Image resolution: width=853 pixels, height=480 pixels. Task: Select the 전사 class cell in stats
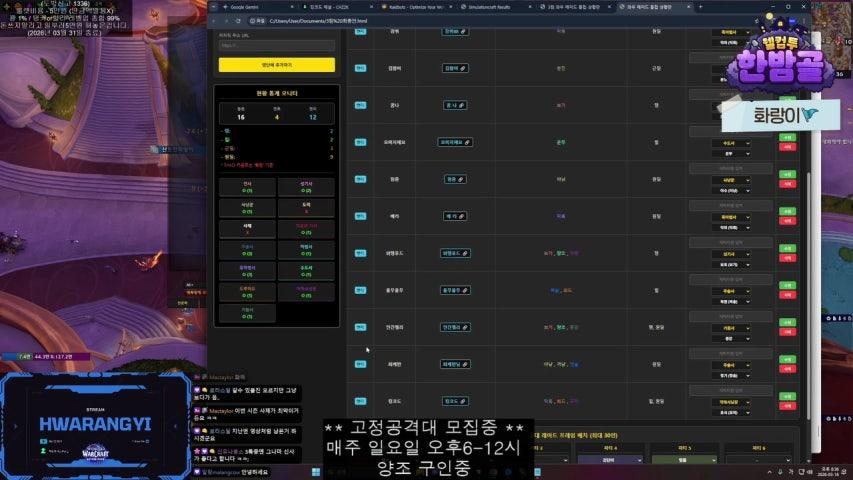tap(248, 187)
